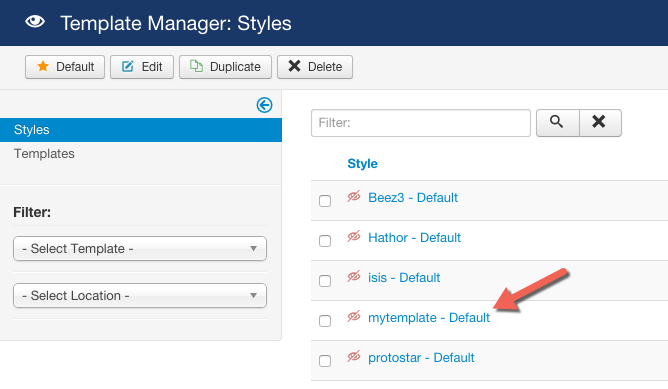This screenshot has height=389, width=668.
Task: Open the Select Location dropdown
Action: click(x=140, y=295)
